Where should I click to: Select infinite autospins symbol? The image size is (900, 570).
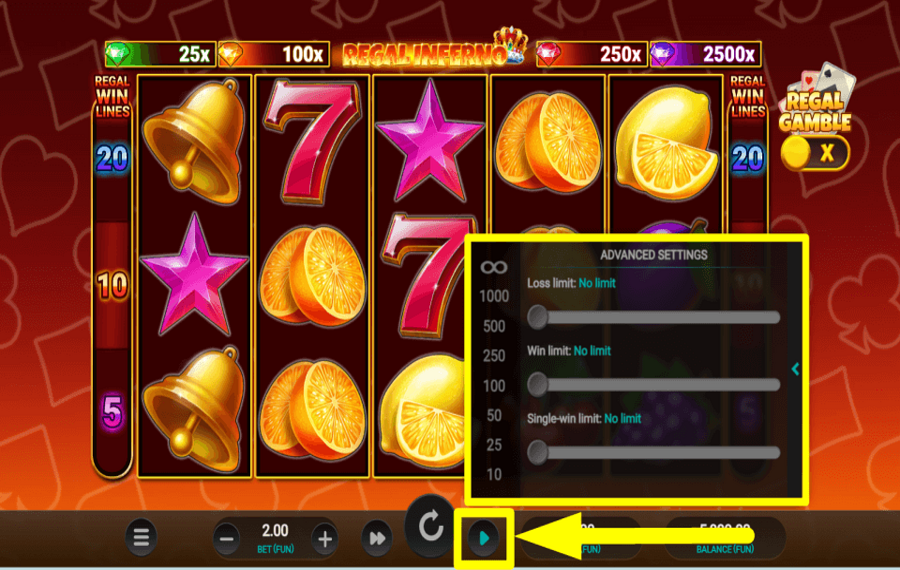494,267
